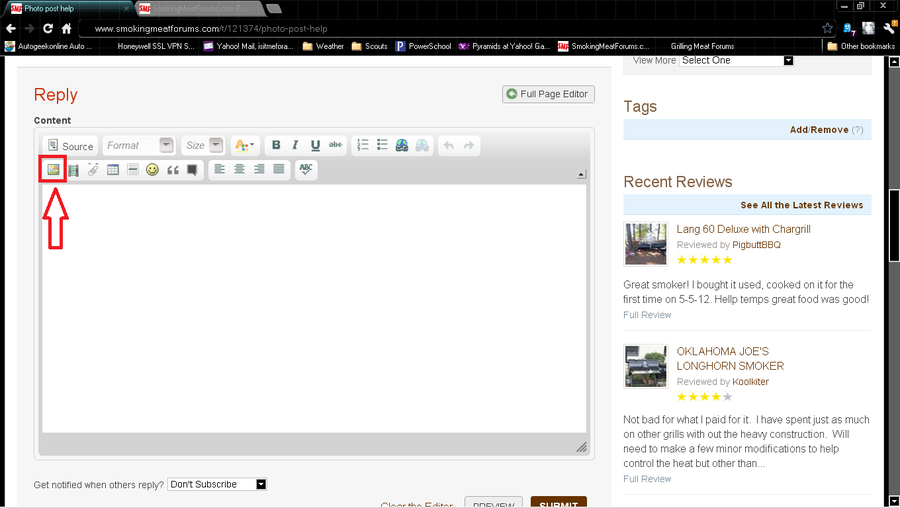
Task: Open the Format dropdown
Action: 139,146
